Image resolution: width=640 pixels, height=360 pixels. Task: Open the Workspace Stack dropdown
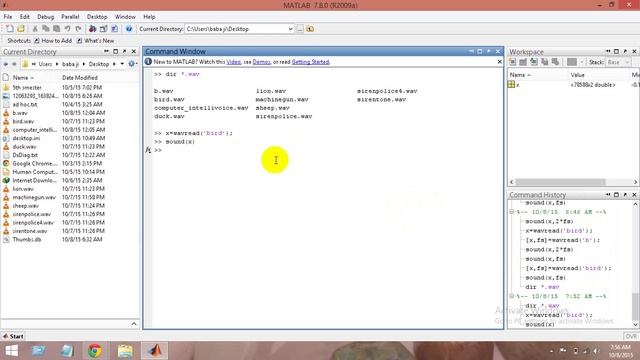pyautogui.click(x=618, y=62)
